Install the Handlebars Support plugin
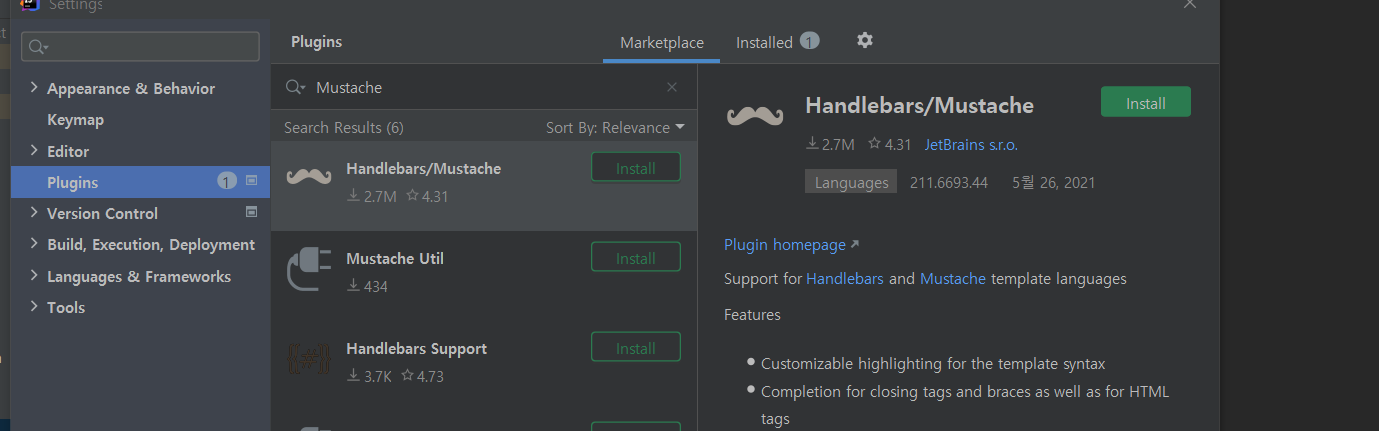Image resolution: width=1379 pixels, height=431 pixels. [x=636, y=348]
